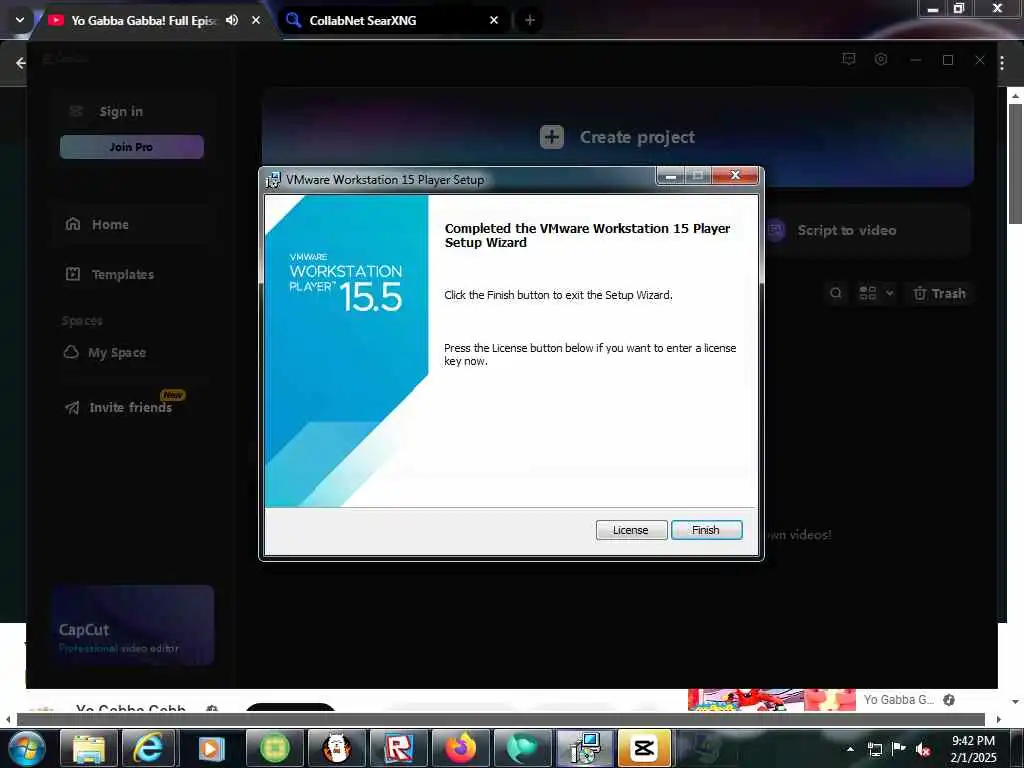Click the taskbar clock showing 9:42 PM

pos(974,748)
